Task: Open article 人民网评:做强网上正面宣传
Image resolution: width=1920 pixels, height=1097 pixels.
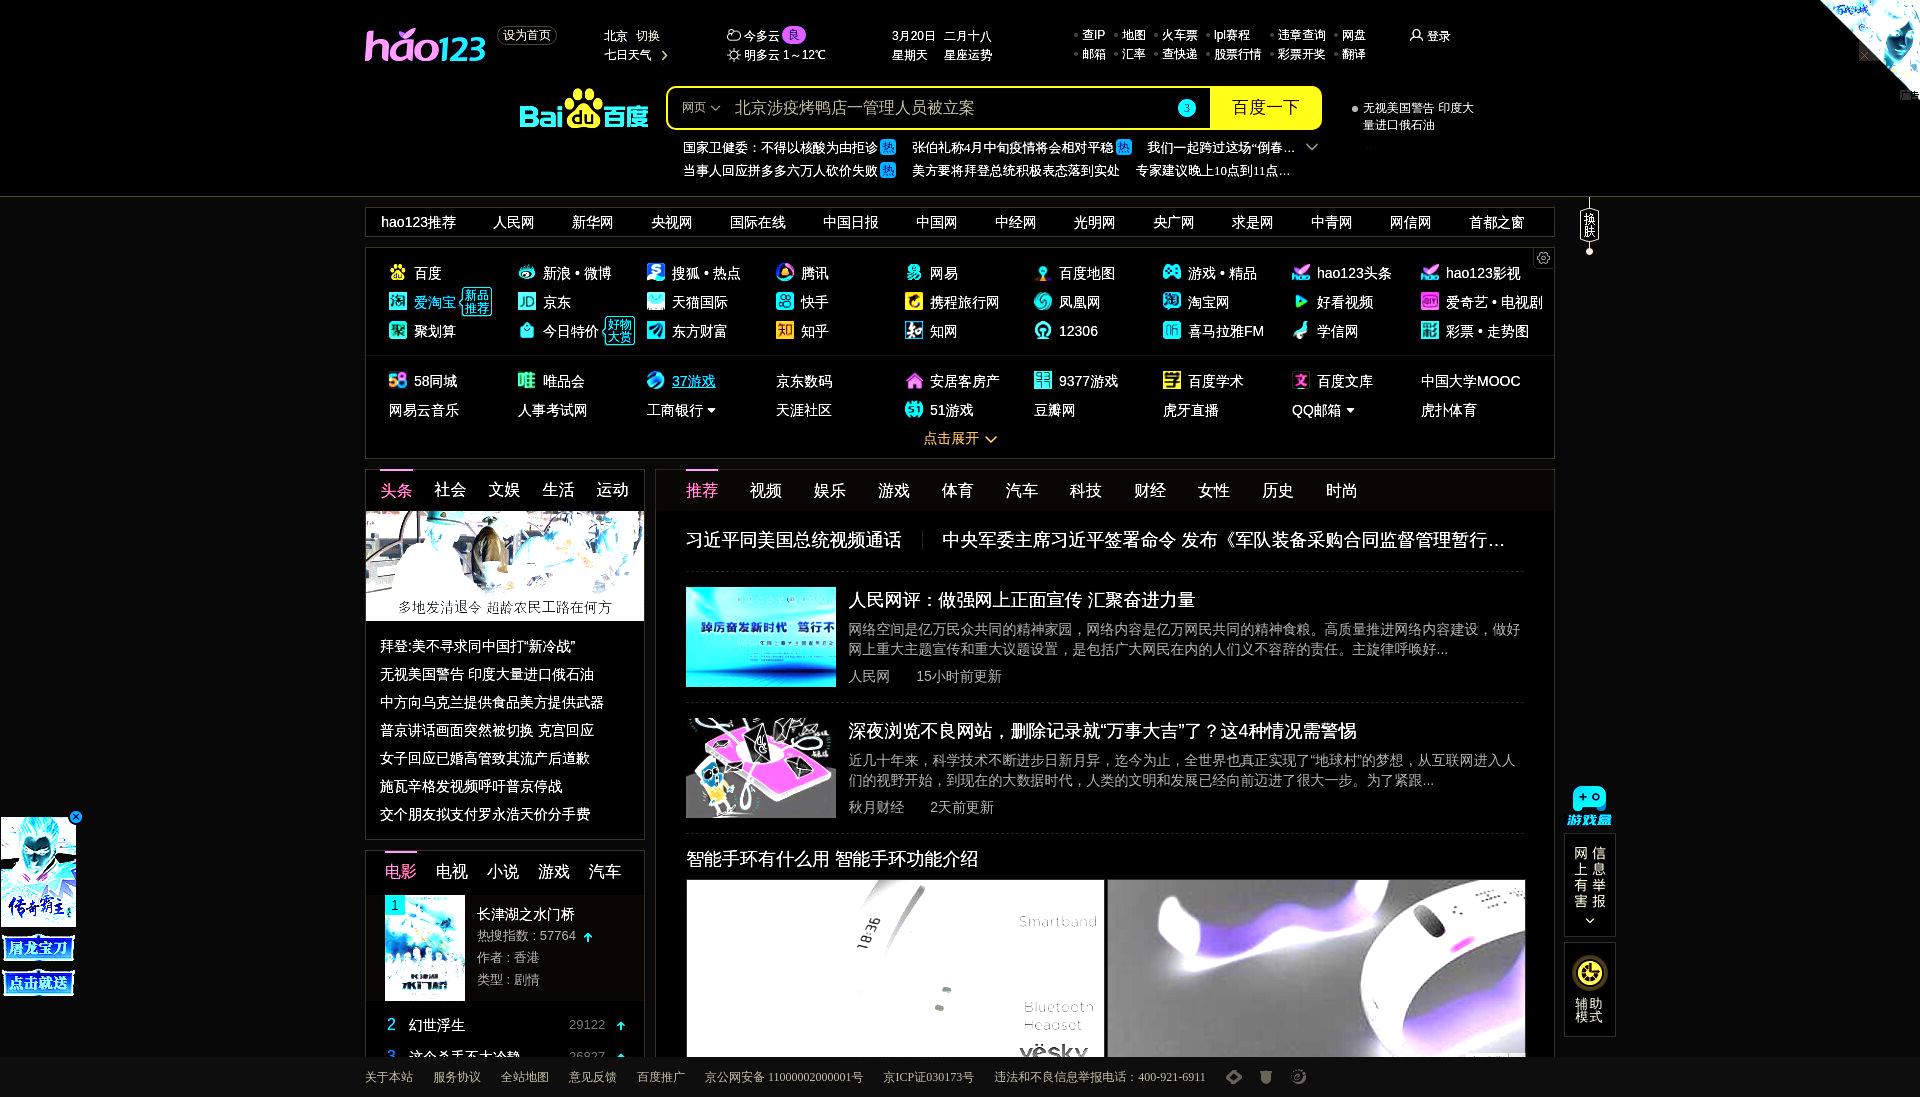Action: [1022, 600]
